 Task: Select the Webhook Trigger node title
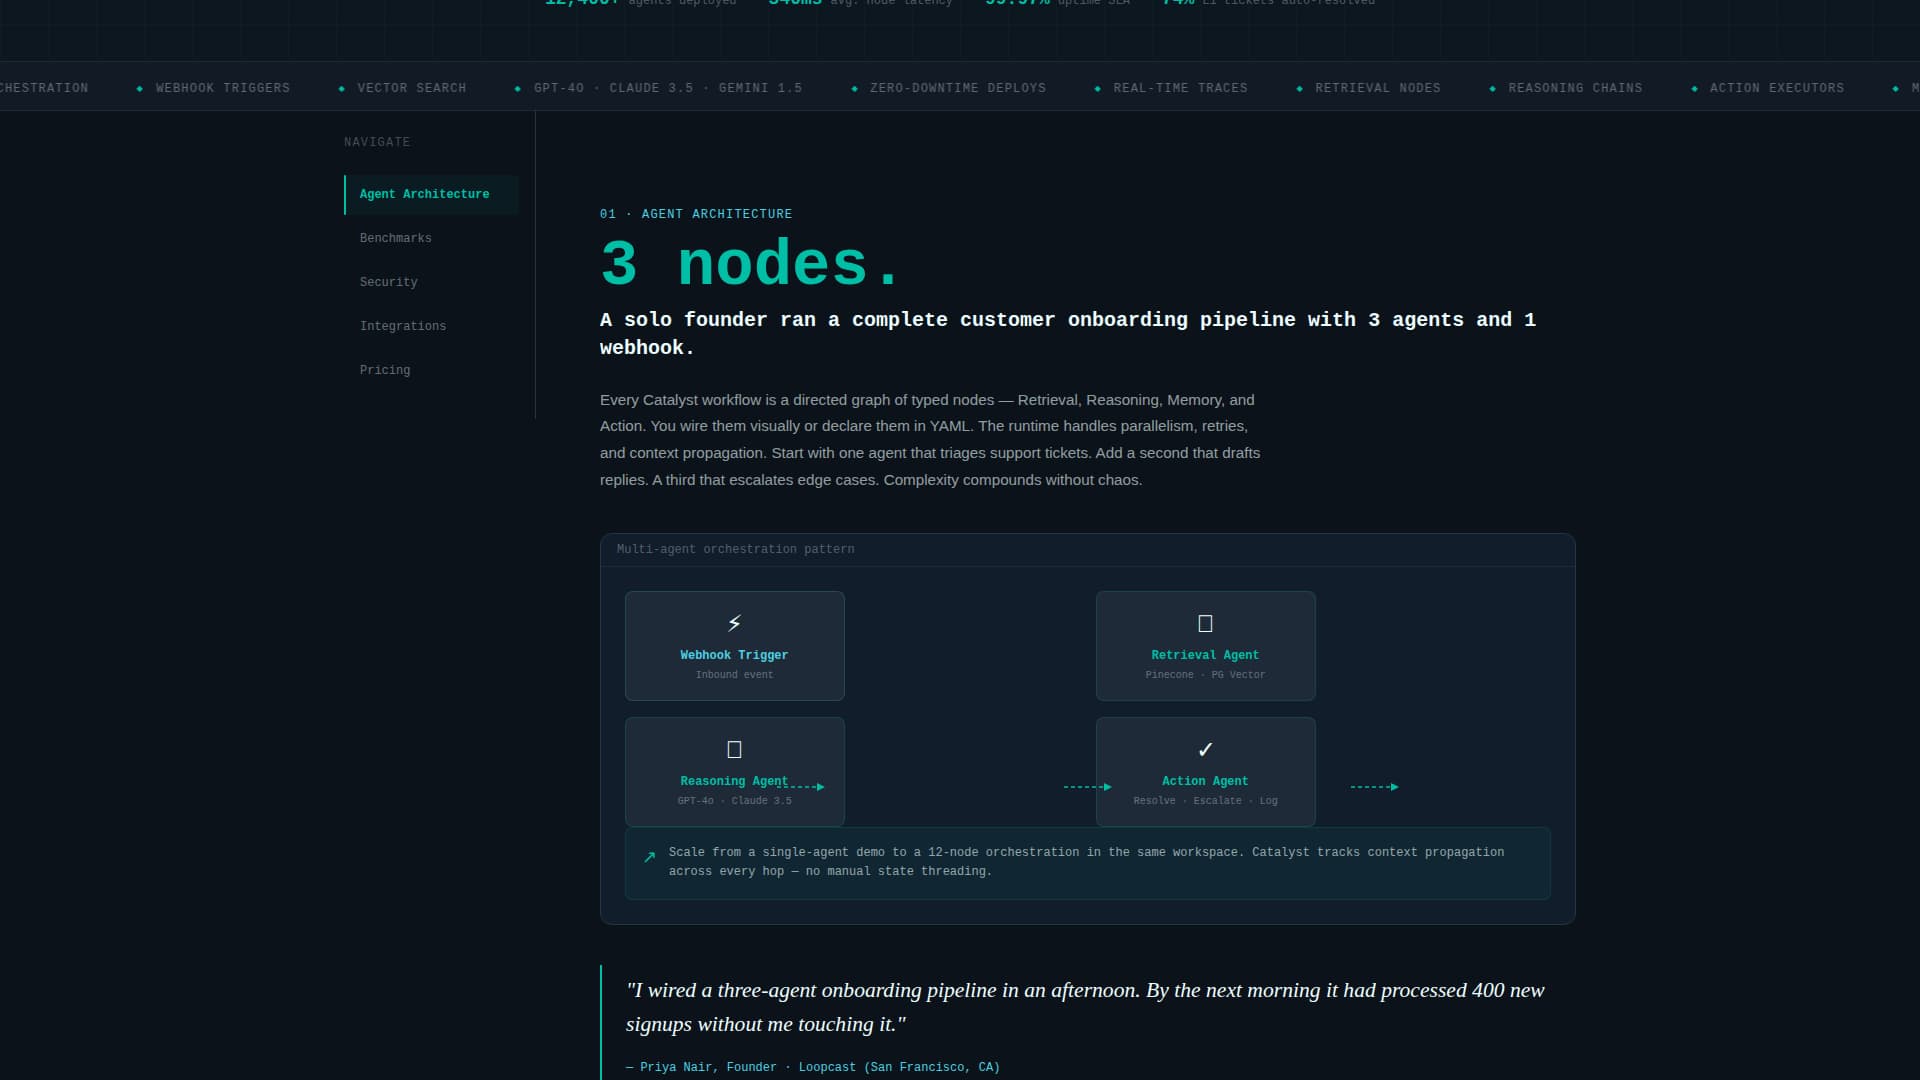(734, 655)
